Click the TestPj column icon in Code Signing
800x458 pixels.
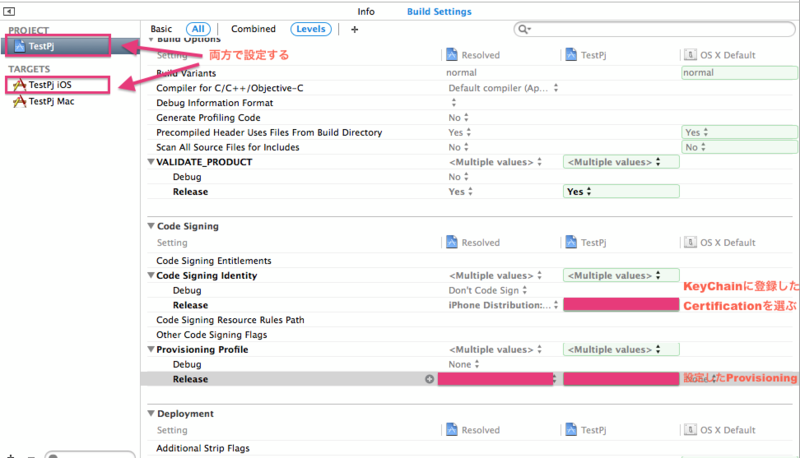pos(571,242)
